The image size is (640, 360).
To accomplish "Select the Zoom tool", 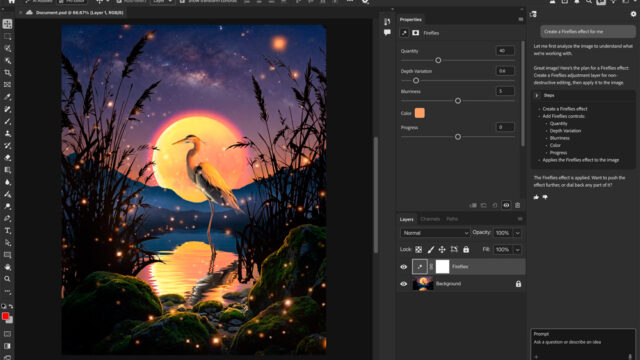I will [7, 279].
